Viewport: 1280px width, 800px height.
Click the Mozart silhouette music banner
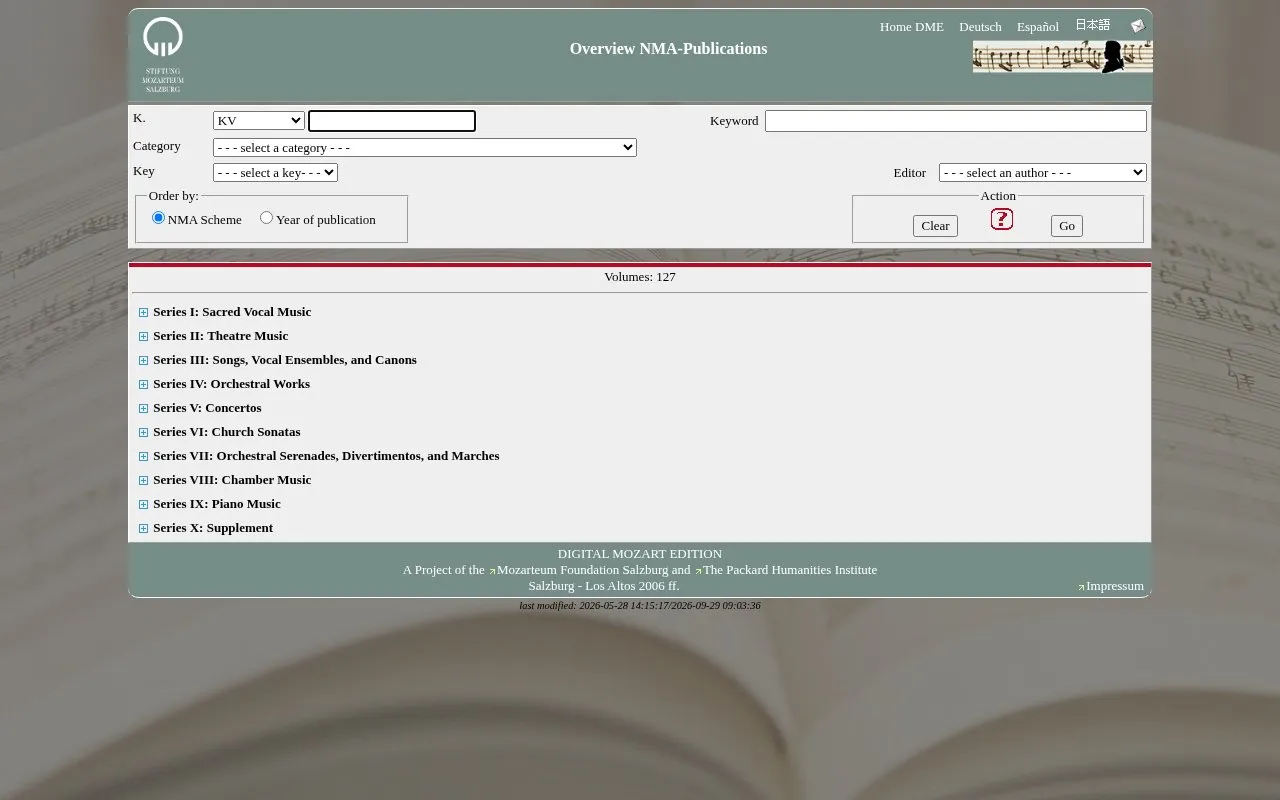coord(1062,57)
